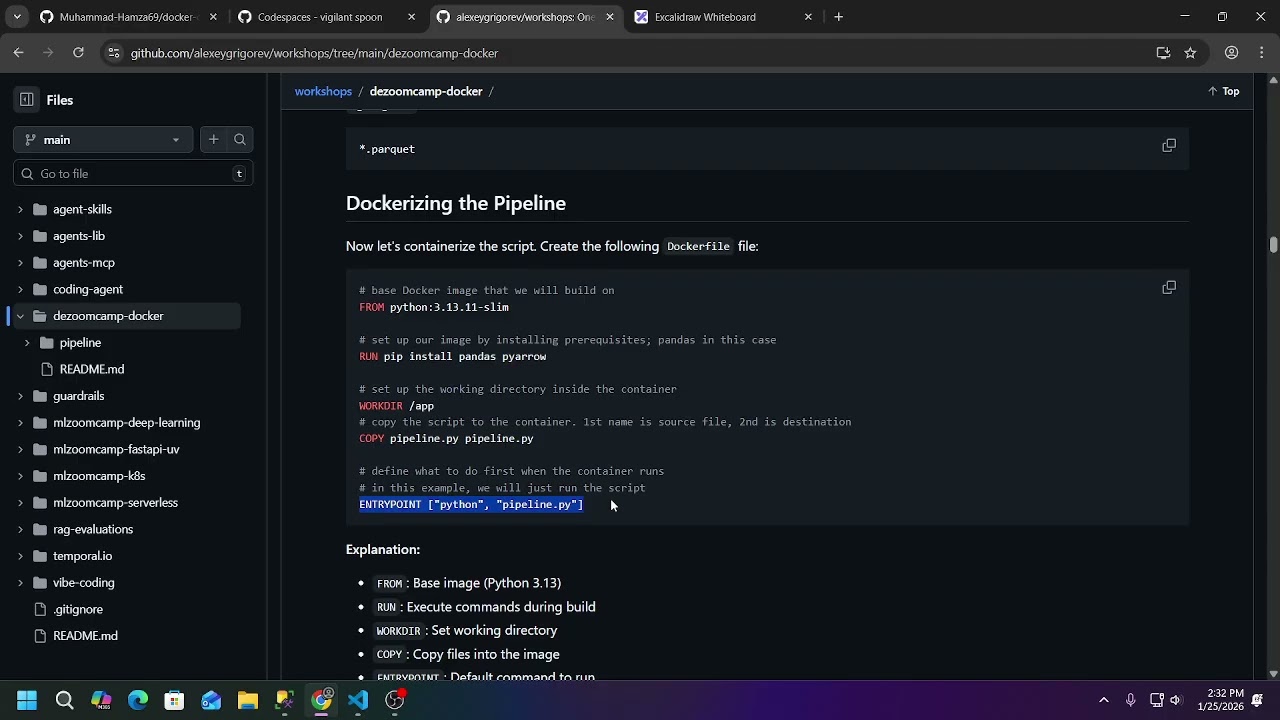
Task: Select the dezoomcamp-docker folder row
Action: point(126,316)
